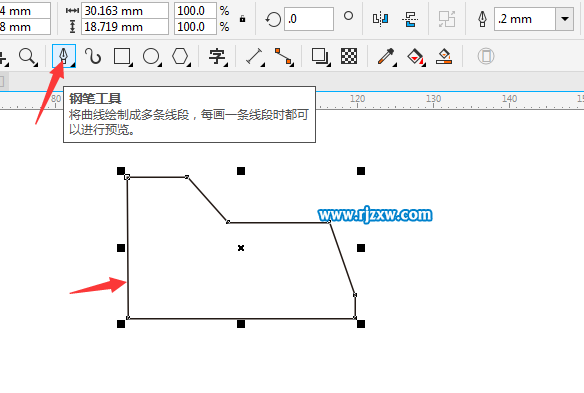Select the Rectangle tool
The image size is (584, 393).
[123, 57]
